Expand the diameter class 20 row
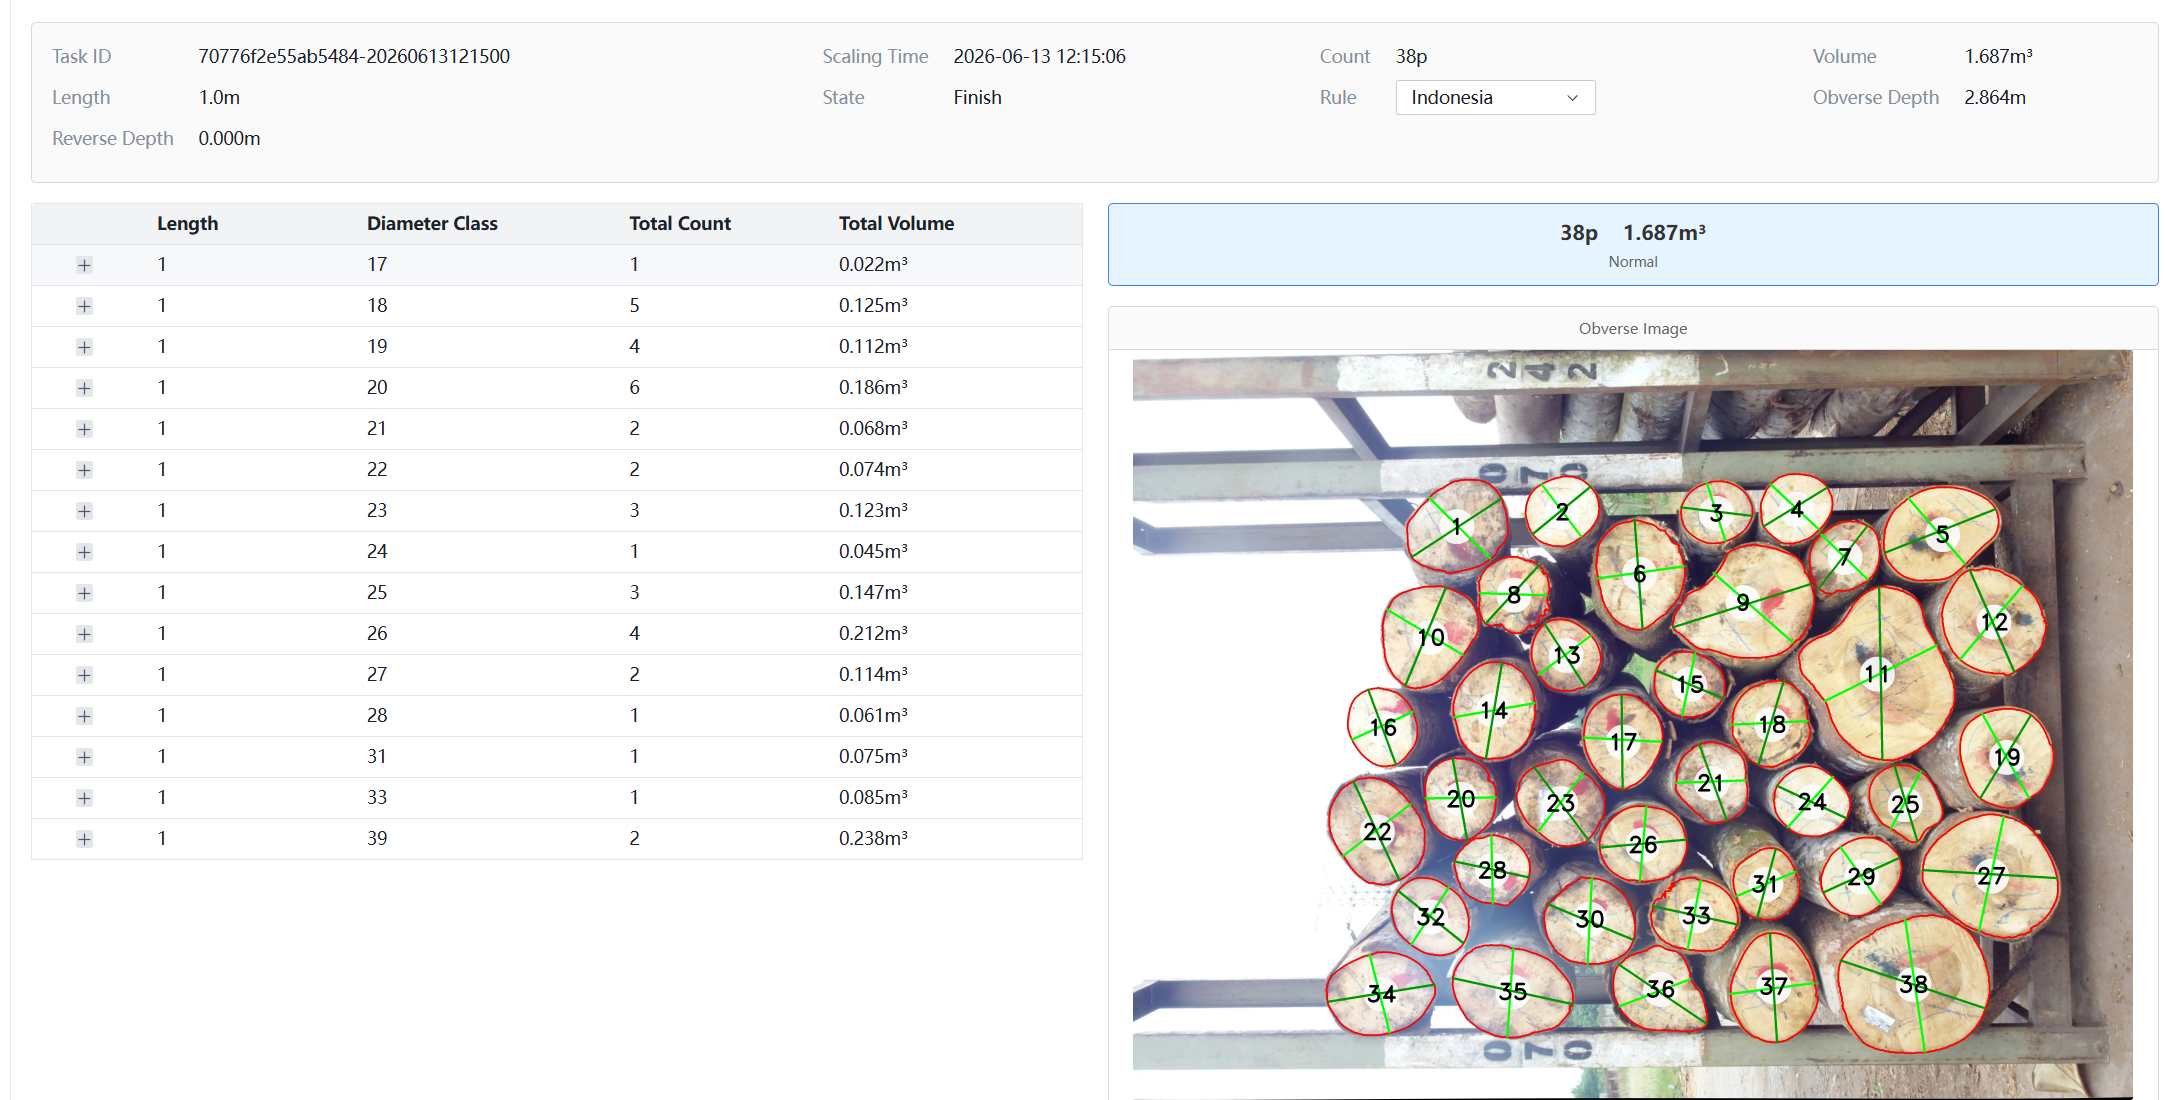The width and height of the screenshot is (2165, 1100). pyautogui.click(x=84, y=388)
